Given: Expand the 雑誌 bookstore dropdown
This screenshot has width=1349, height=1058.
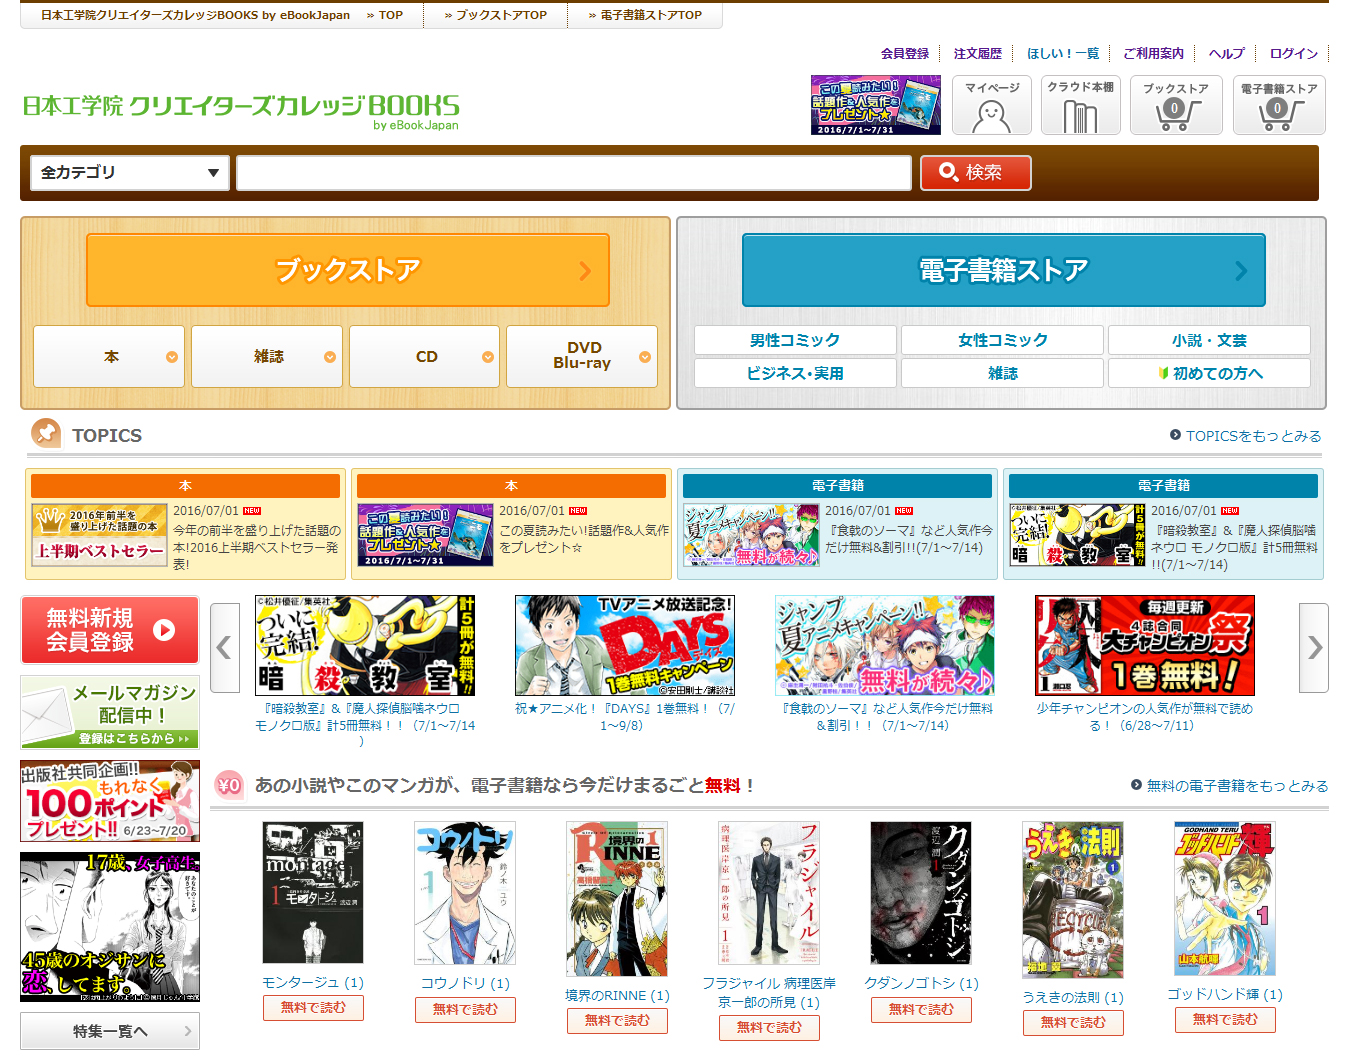Looking at the screenshot, I should pyautogui.click(x=267, y=356).
